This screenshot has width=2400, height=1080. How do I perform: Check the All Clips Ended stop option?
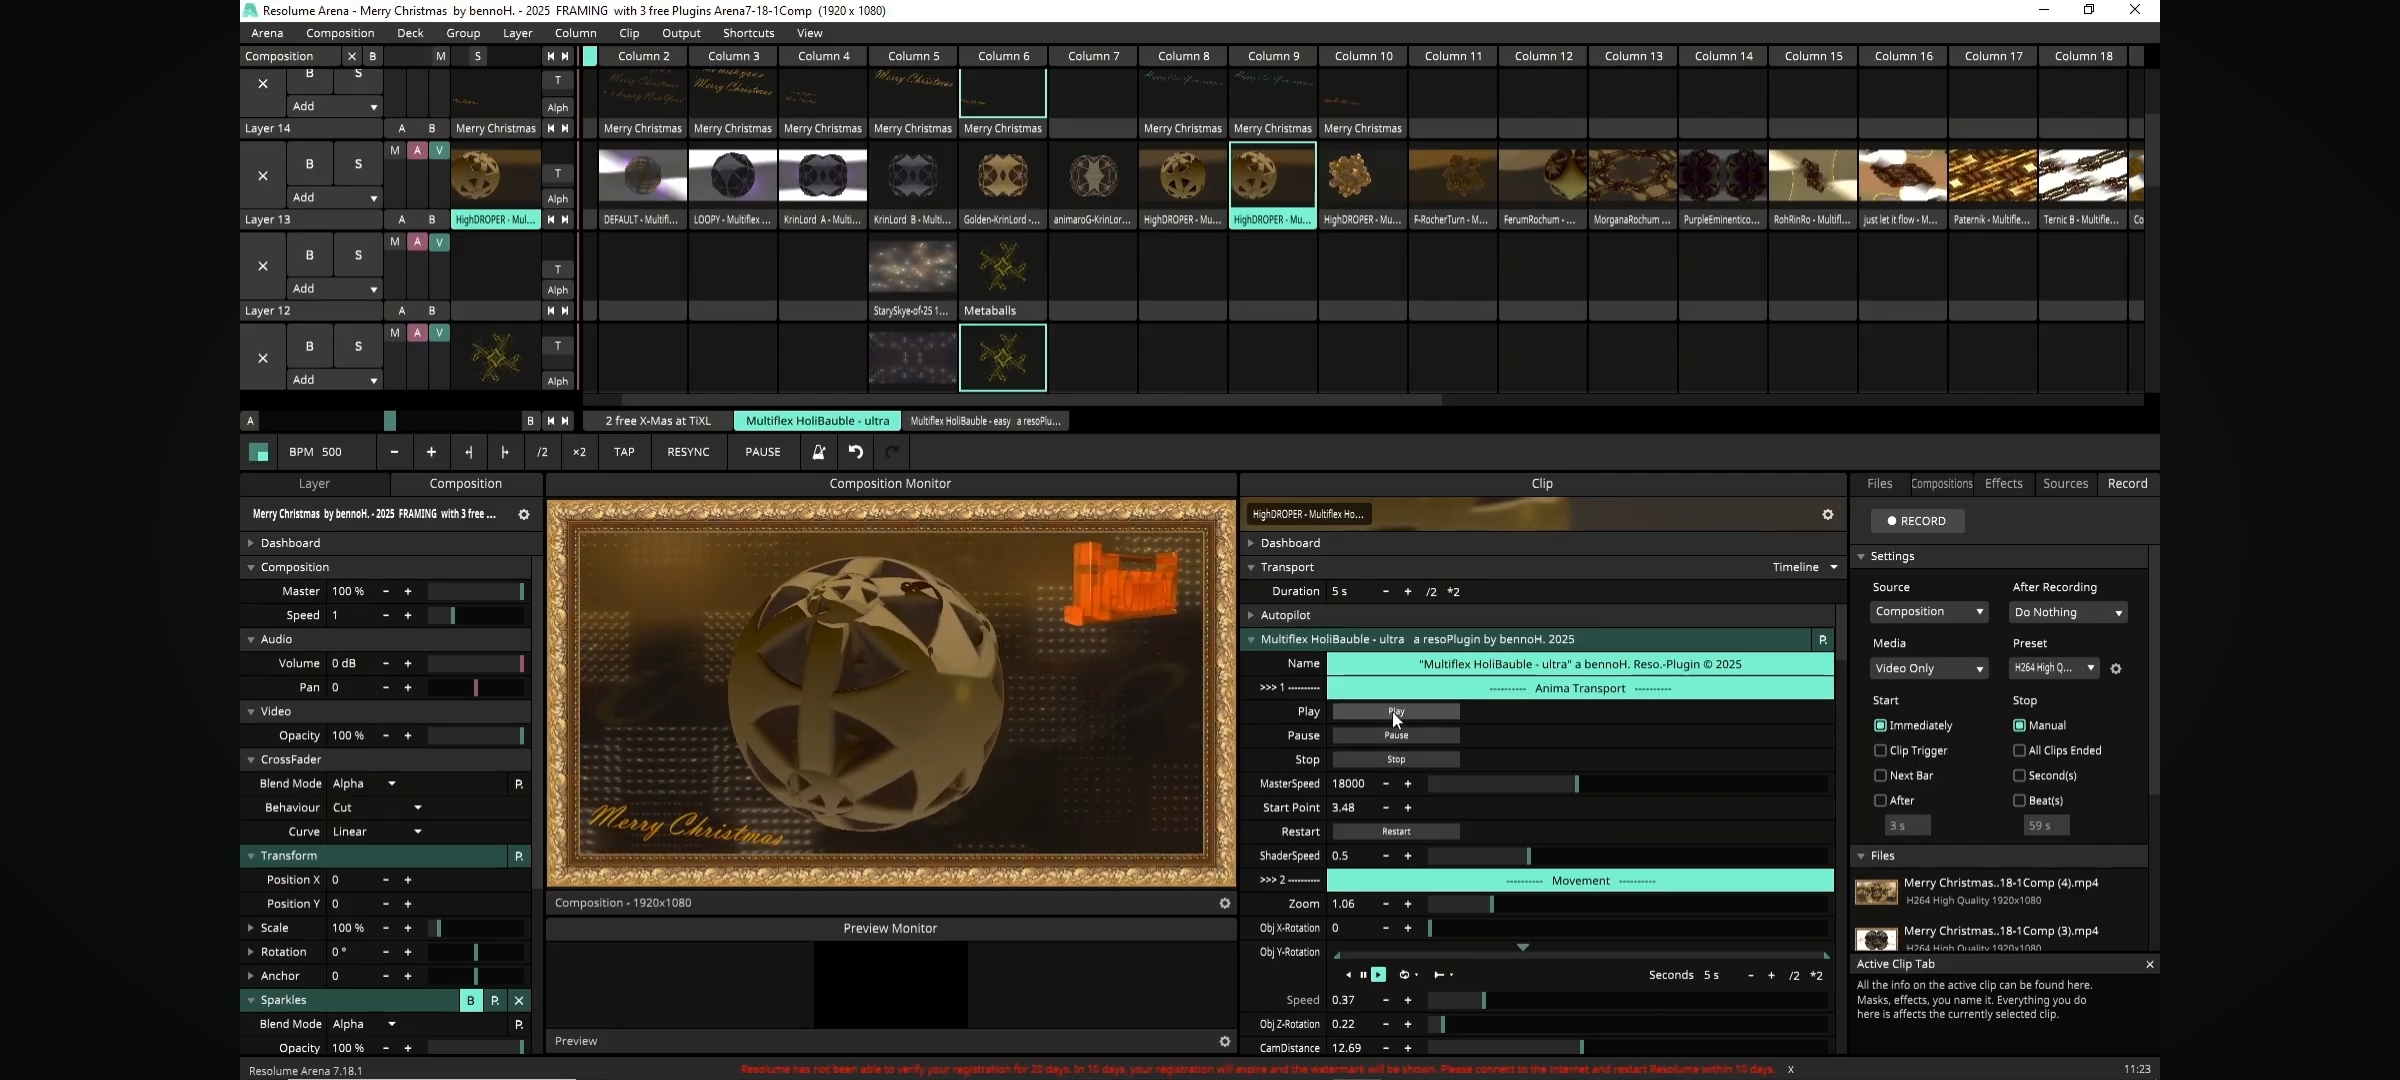[x=2019, y=751]
